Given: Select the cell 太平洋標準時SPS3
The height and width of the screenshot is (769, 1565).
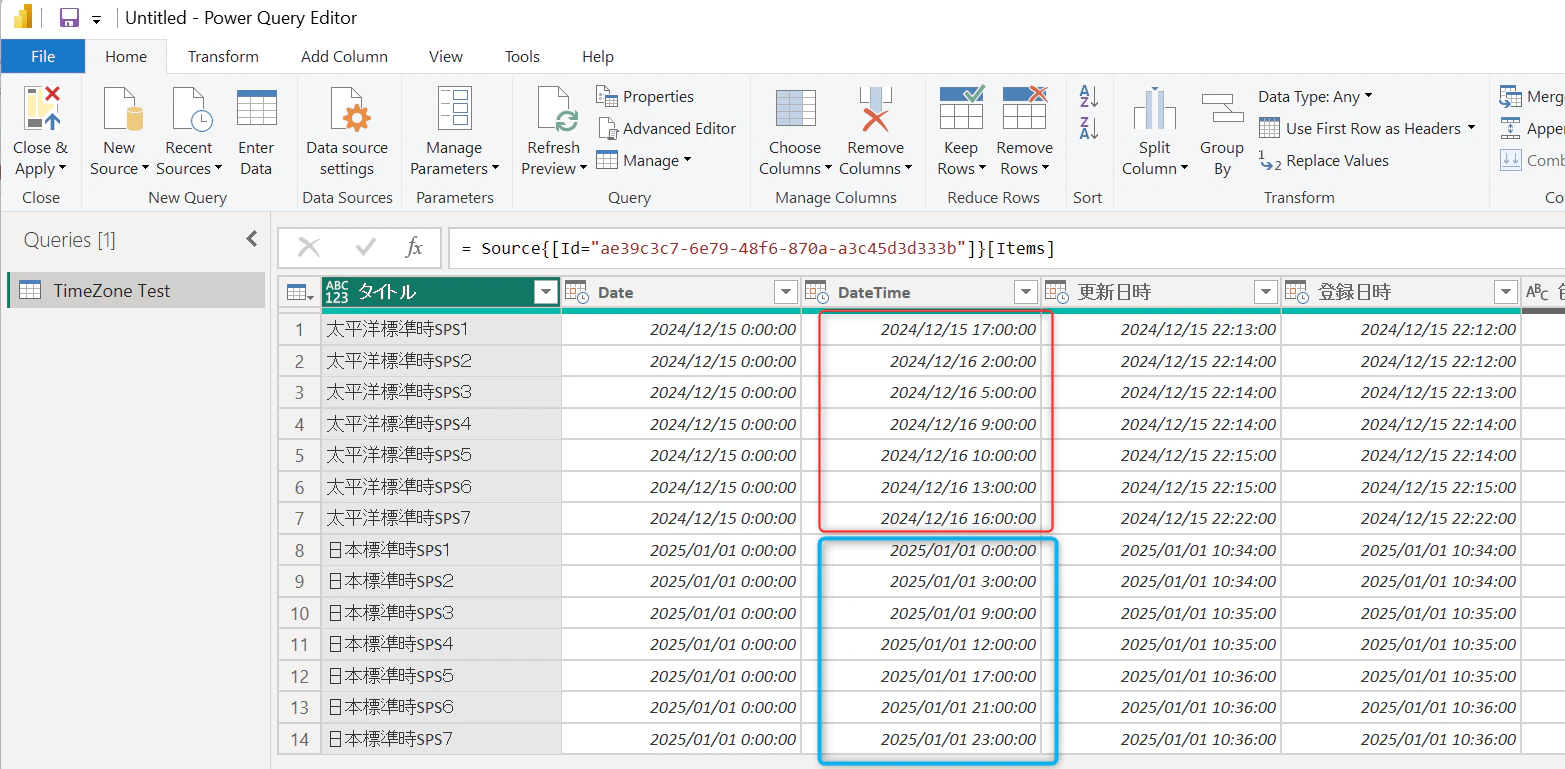Looking at the screenshot, I should 441,392.
